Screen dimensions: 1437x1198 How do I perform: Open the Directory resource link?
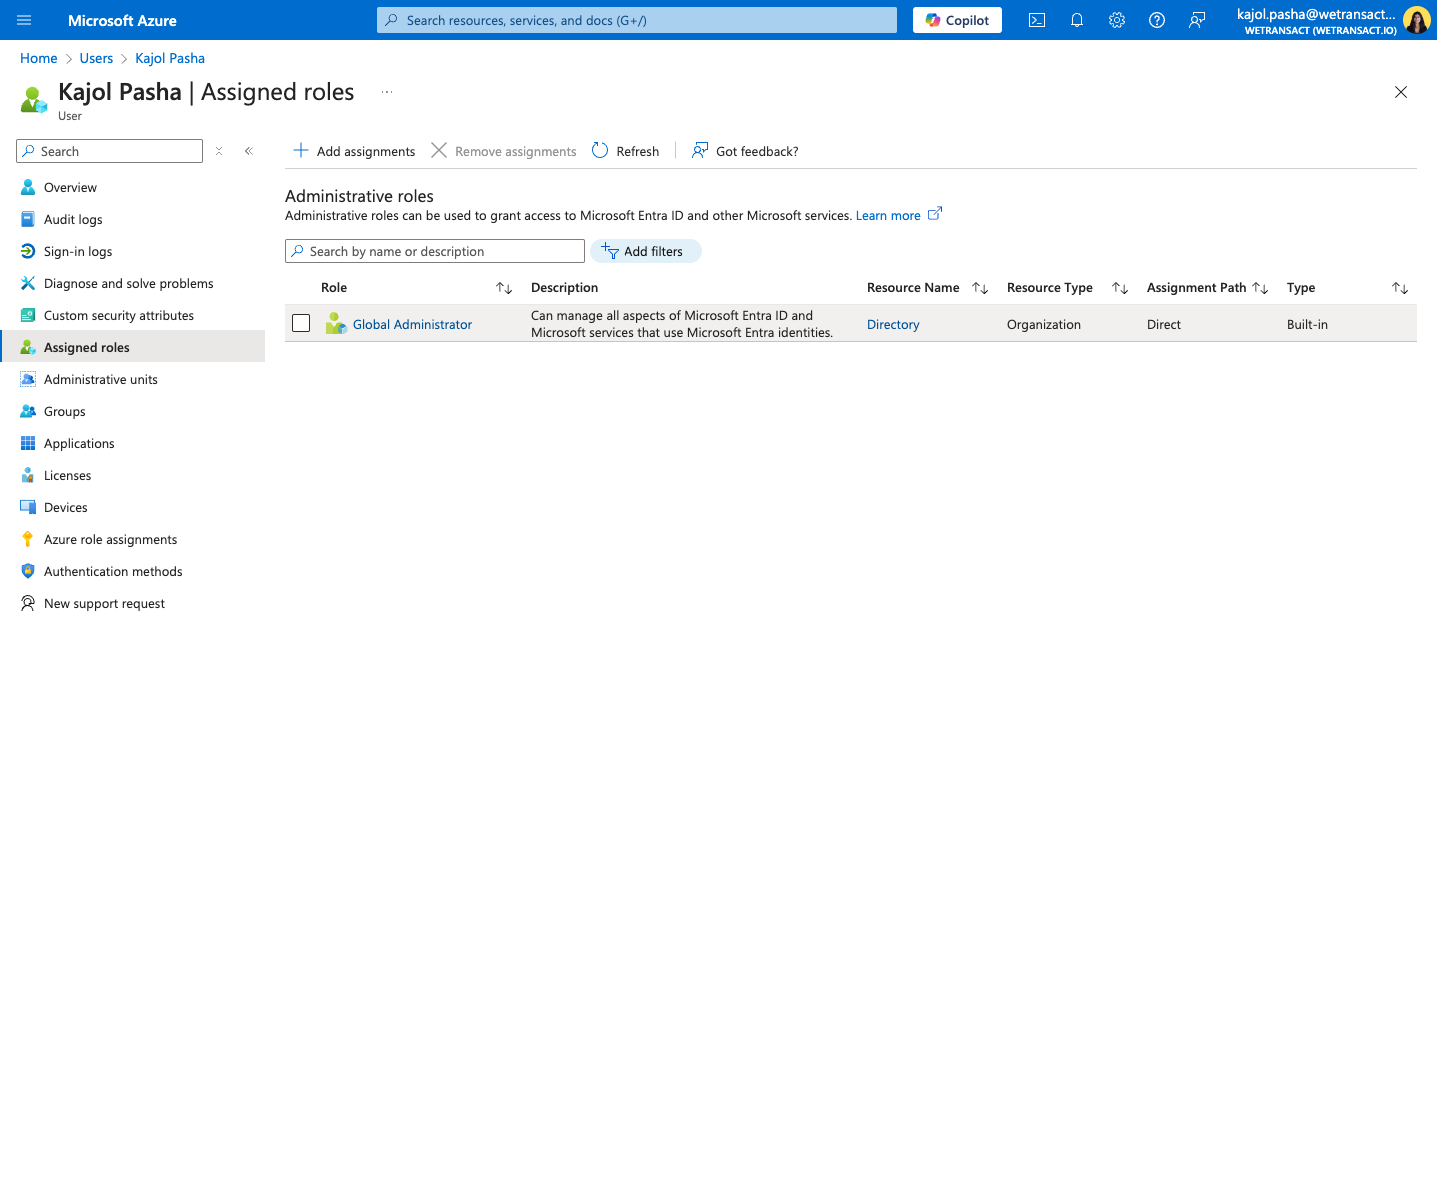(x=893, y=324)
